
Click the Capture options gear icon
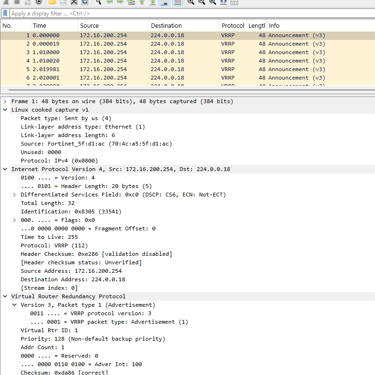(x=39, y=2)
